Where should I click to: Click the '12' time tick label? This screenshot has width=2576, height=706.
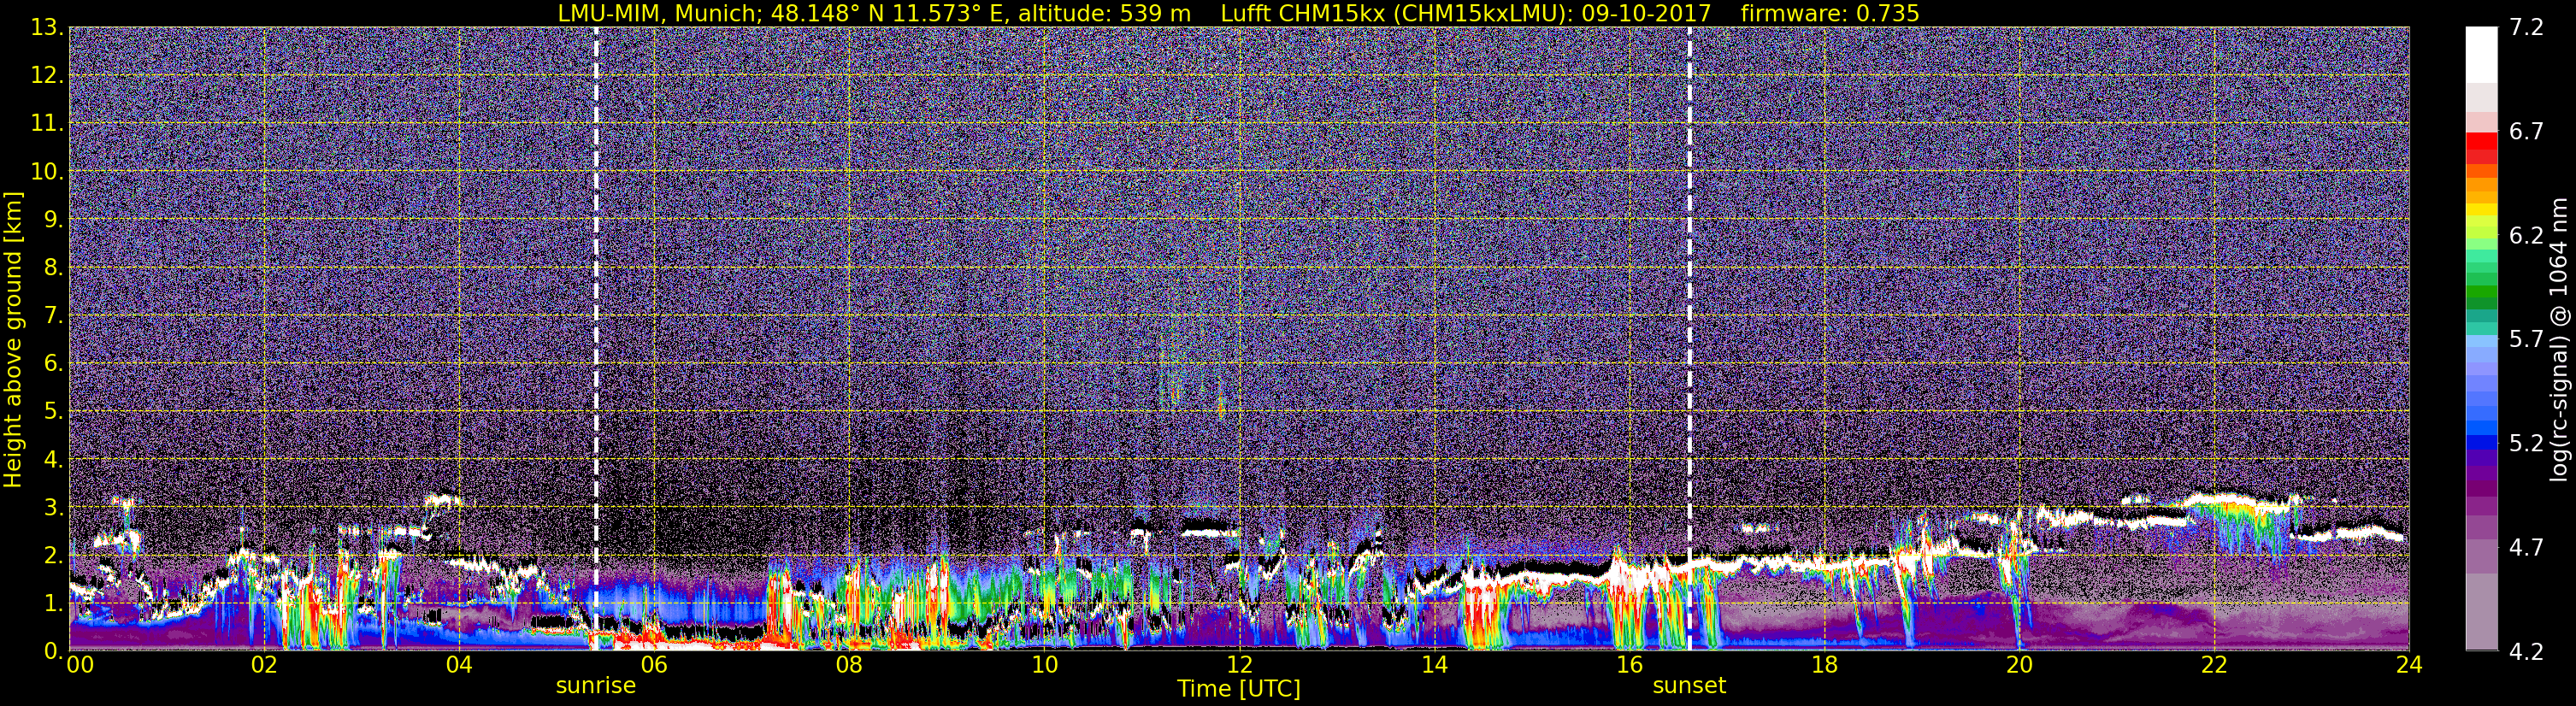coord(1239,665)
